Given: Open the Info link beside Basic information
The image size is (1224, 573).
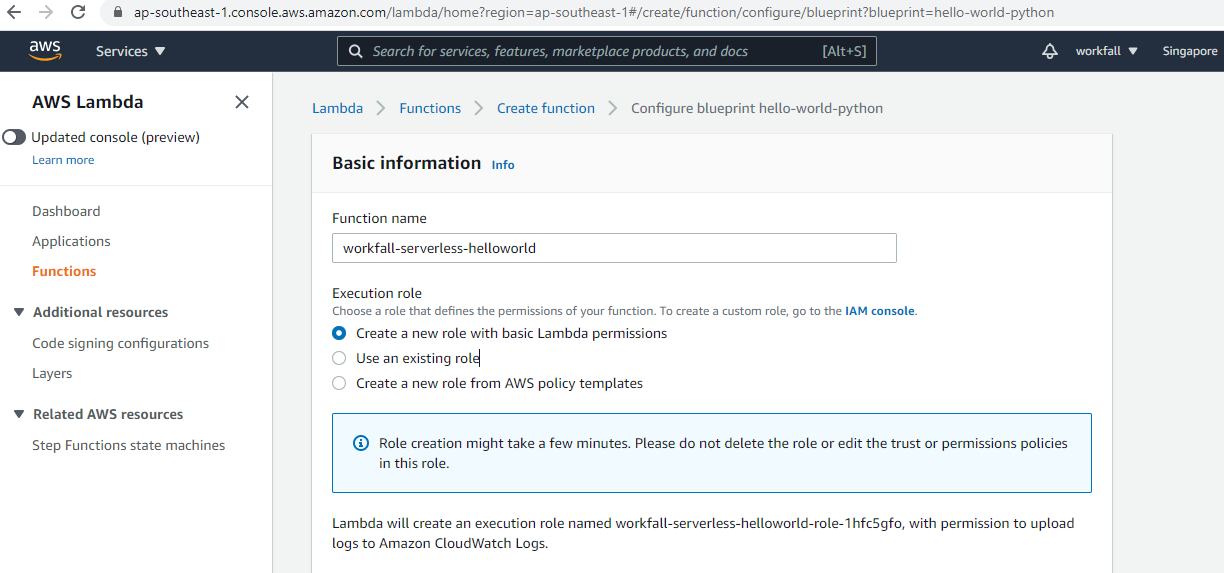Looking at the screenshot, I should [503, 165].
